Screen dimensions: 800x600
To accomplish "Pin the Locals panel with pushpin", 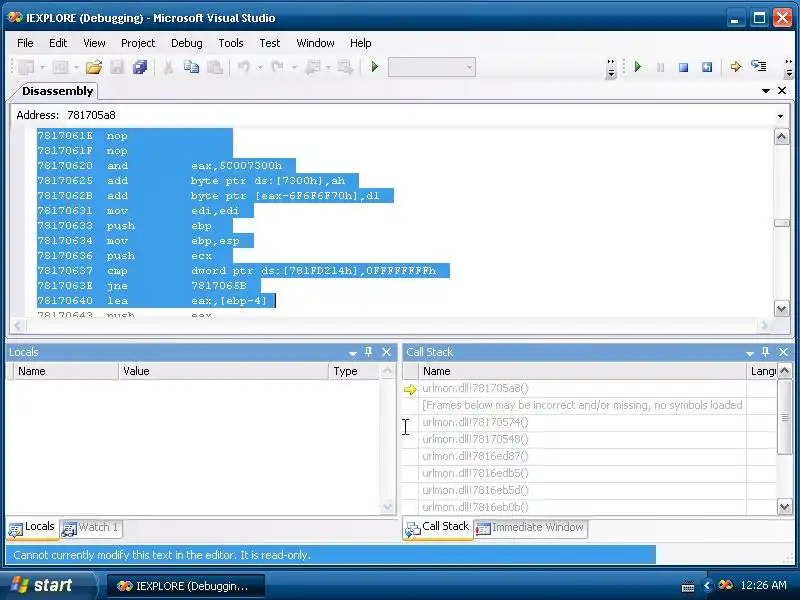I will click(368, 352).
